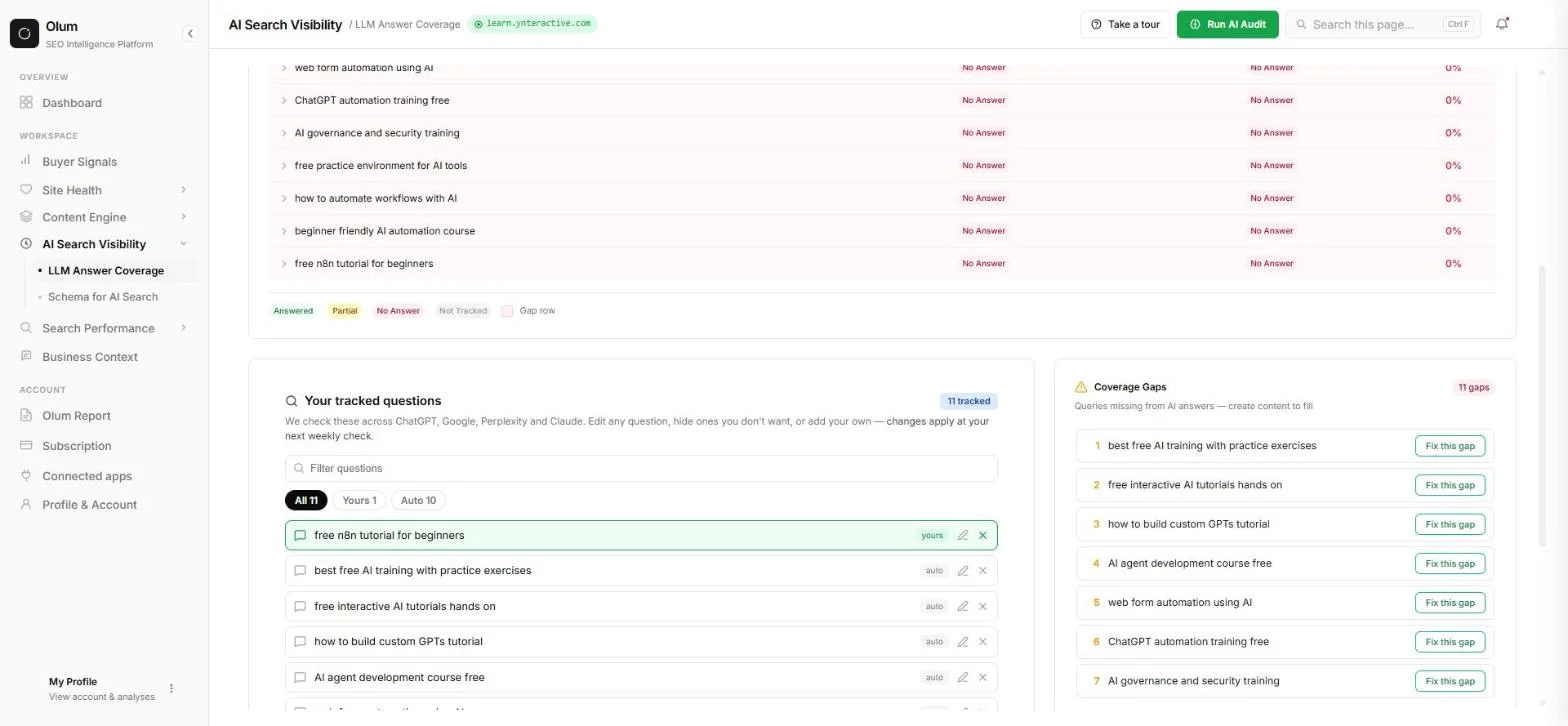
Task: Click the Connected apps plug icon
Action: (26, 476)
